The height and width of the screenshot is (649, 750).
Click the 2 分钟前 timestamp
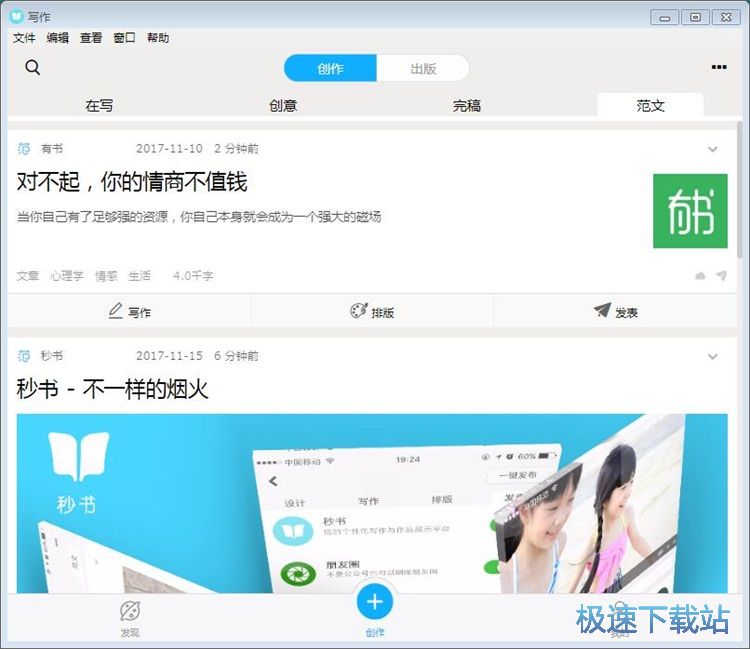(x=236, y=149)
